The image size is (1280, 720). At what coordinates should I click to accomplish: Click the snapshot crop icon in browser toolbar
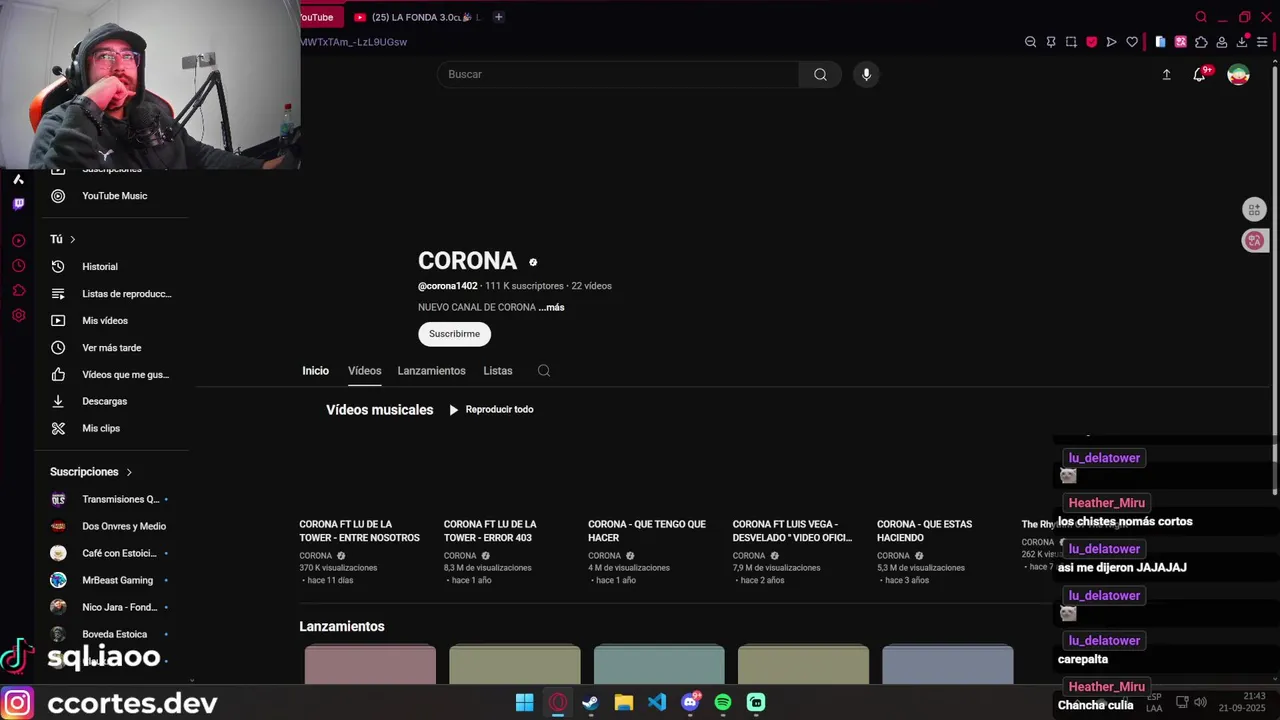pos(1071,42)
